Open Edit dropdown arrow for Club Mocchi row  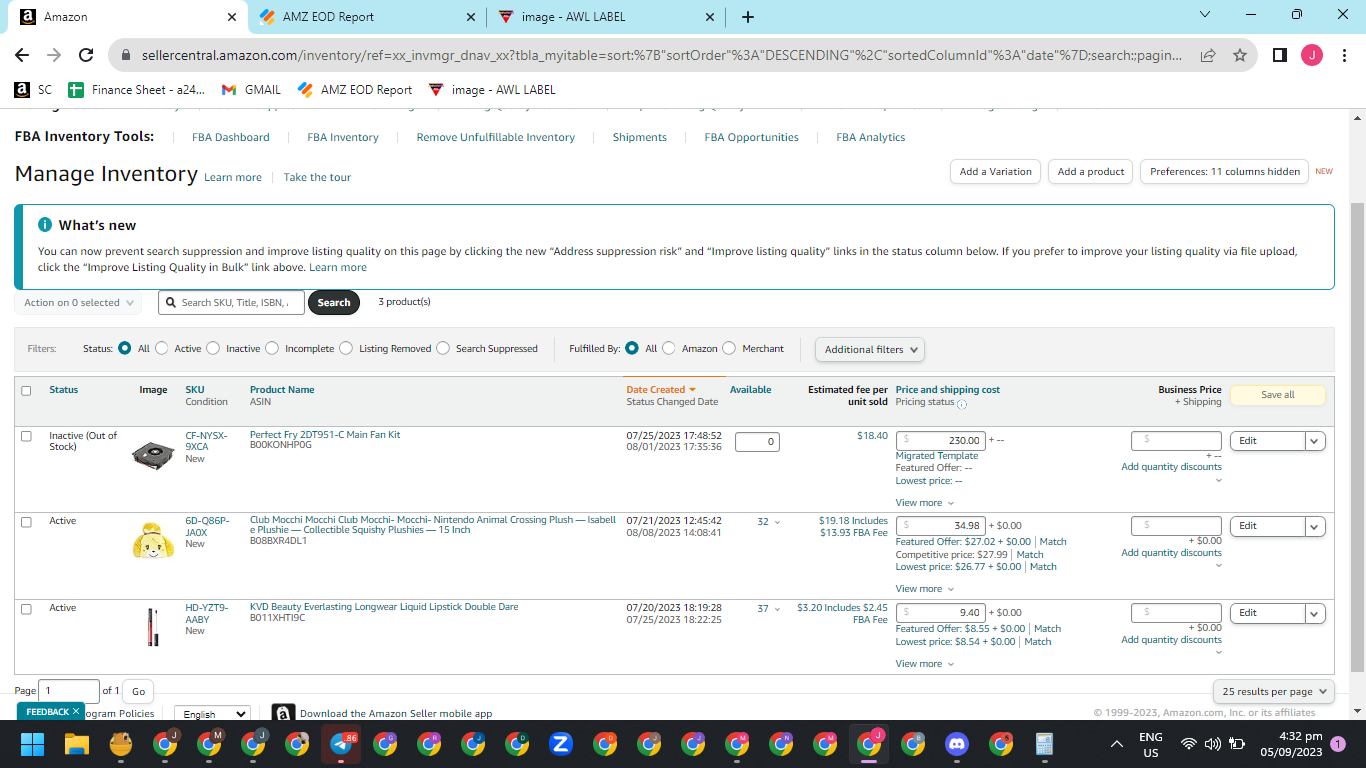click(1315, 526)
